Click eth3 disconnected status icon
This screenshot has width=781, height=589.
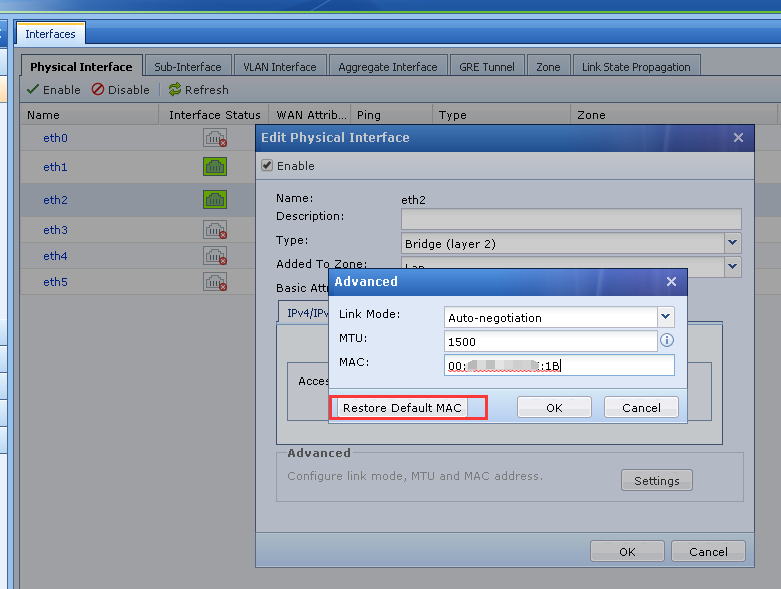(215, 230)
